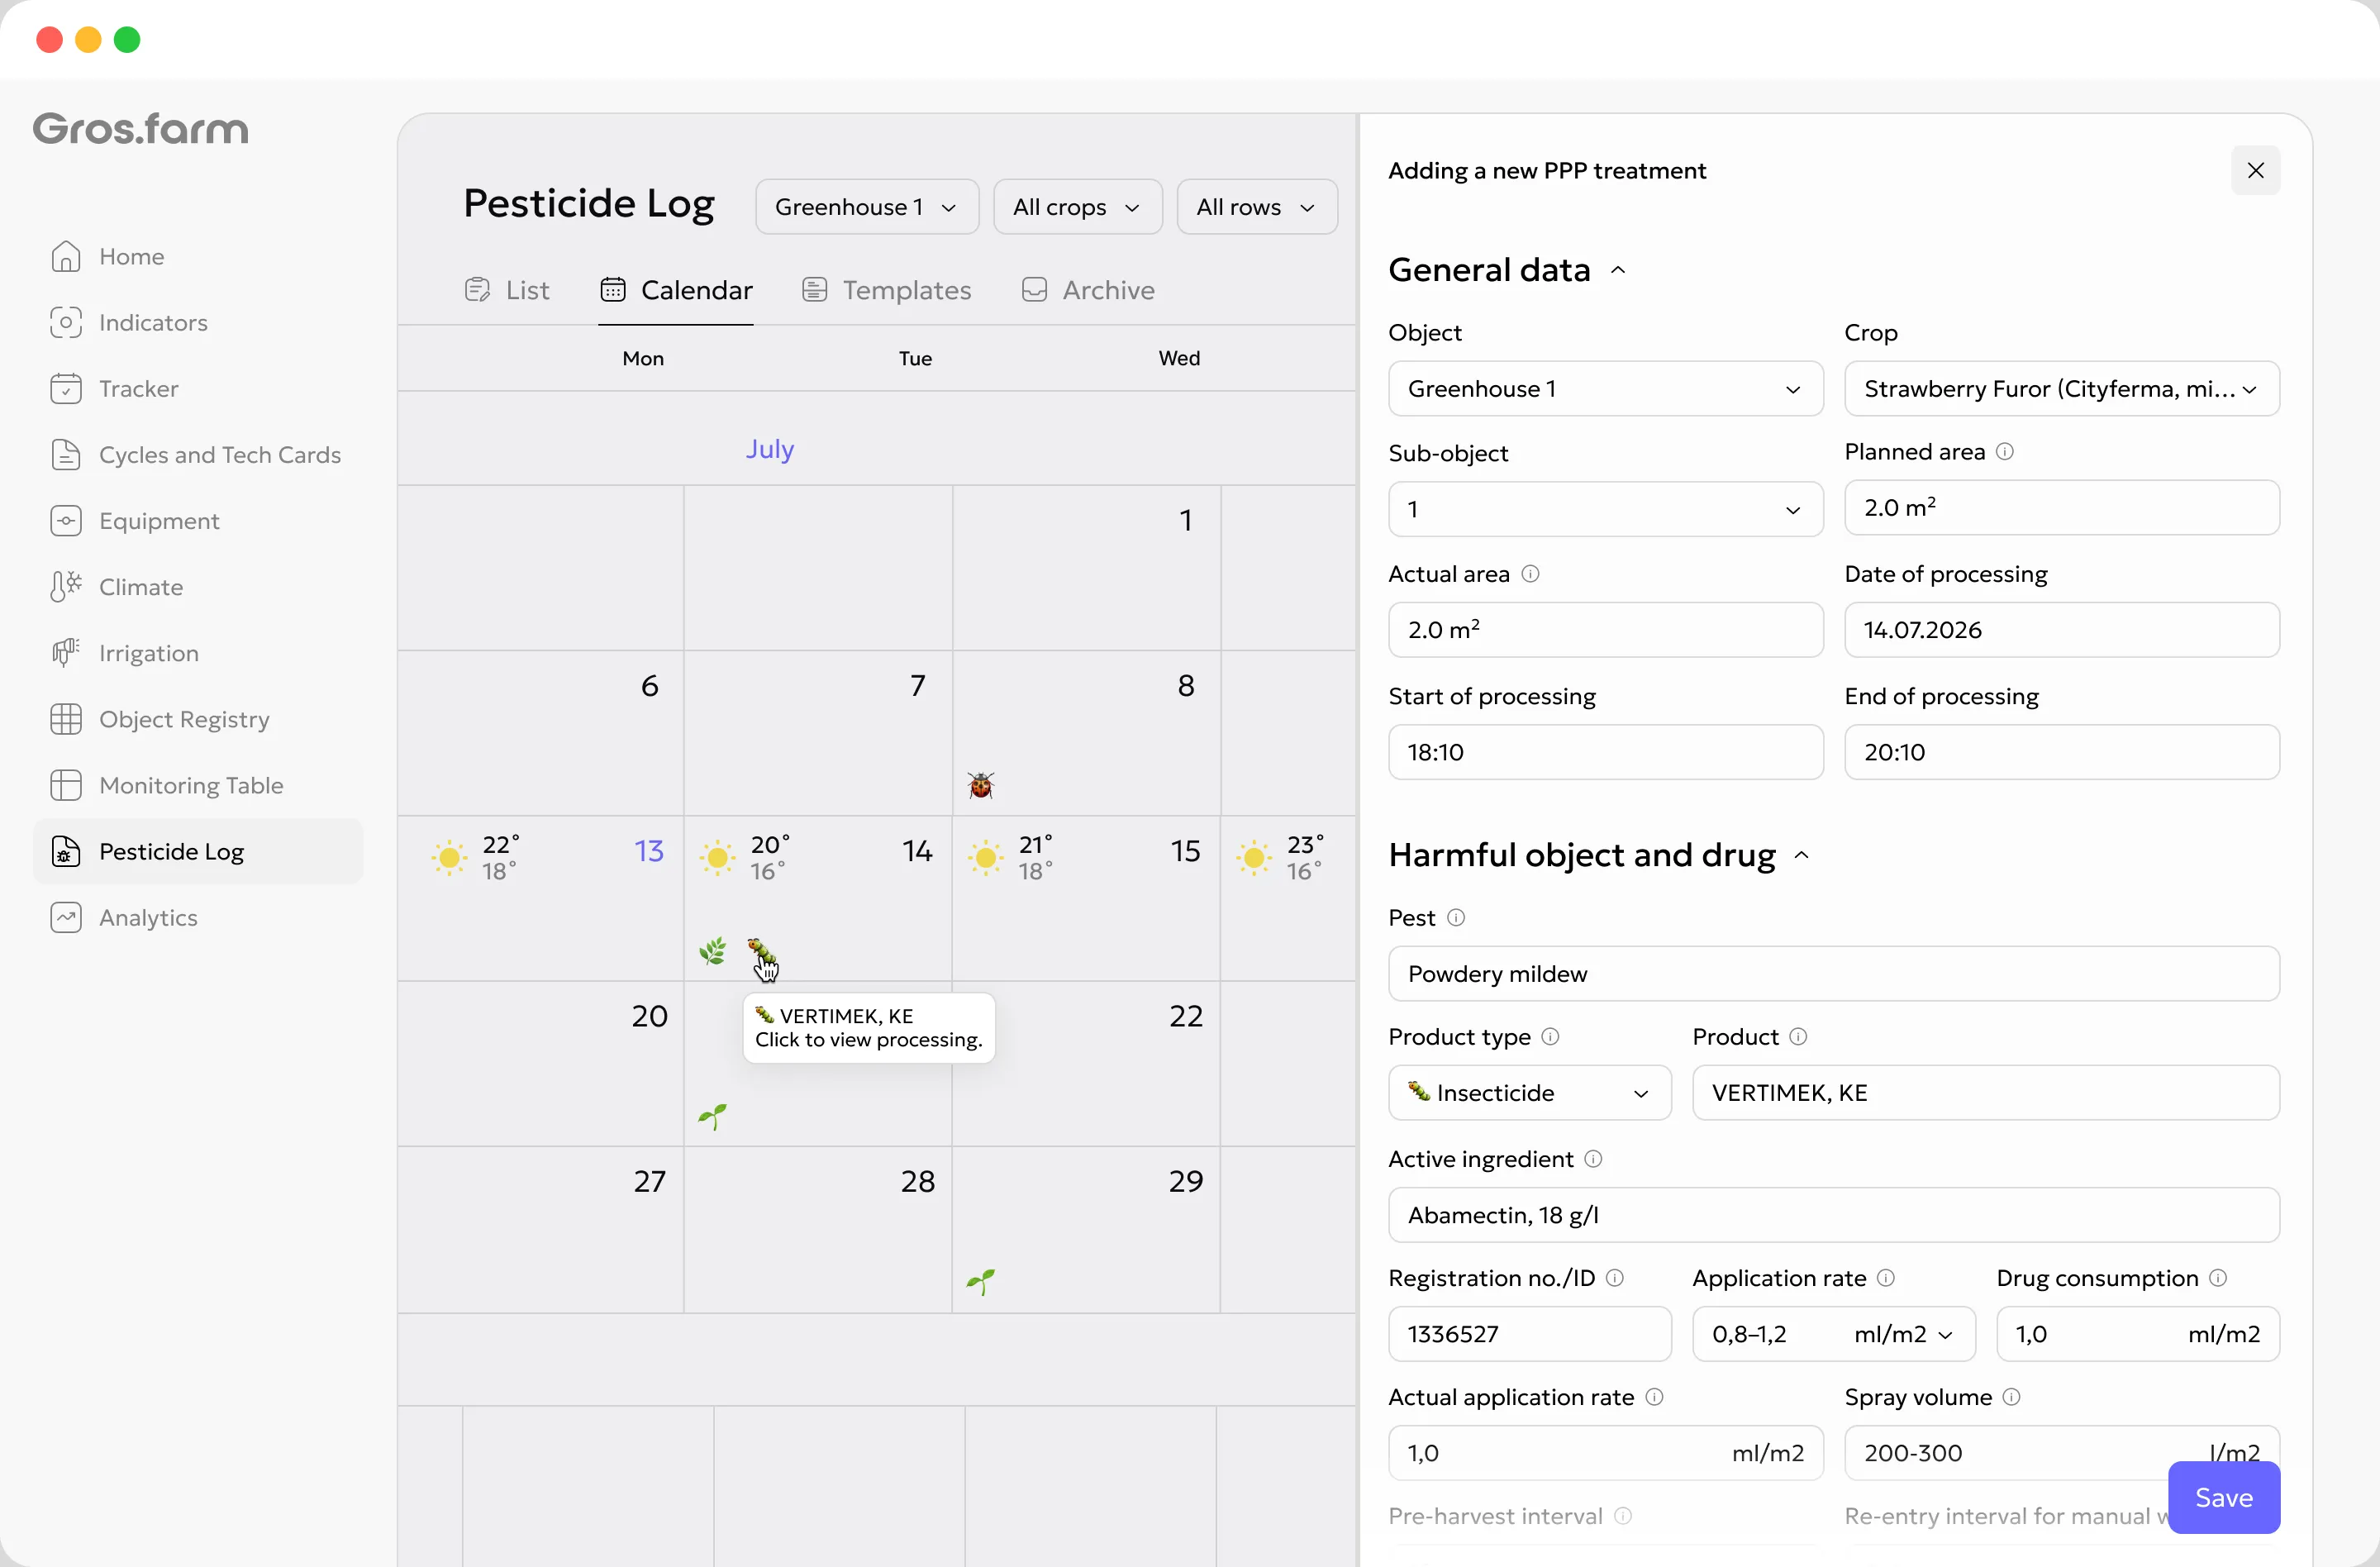Open the Monitoring Table

(x=167, y=785)
